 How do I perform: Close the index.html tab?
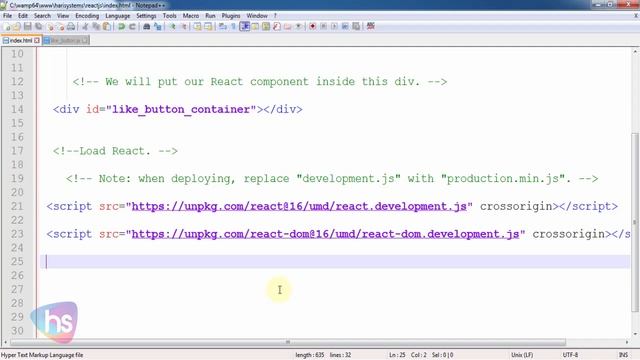pyautogui.click(x=37, y=40)
